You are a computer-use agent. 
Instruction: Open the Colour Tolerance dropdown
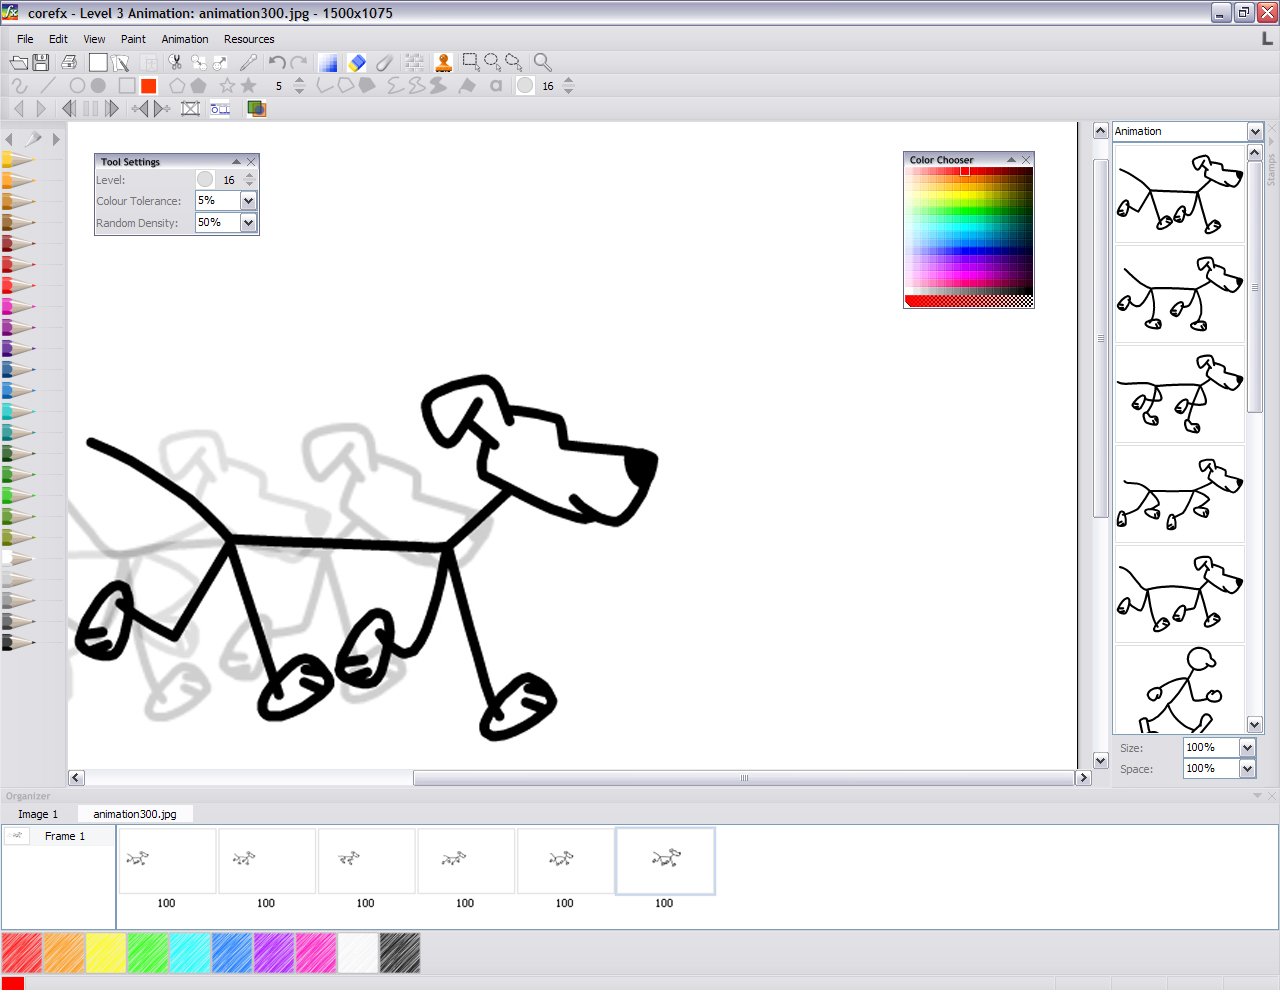point(249,200)
